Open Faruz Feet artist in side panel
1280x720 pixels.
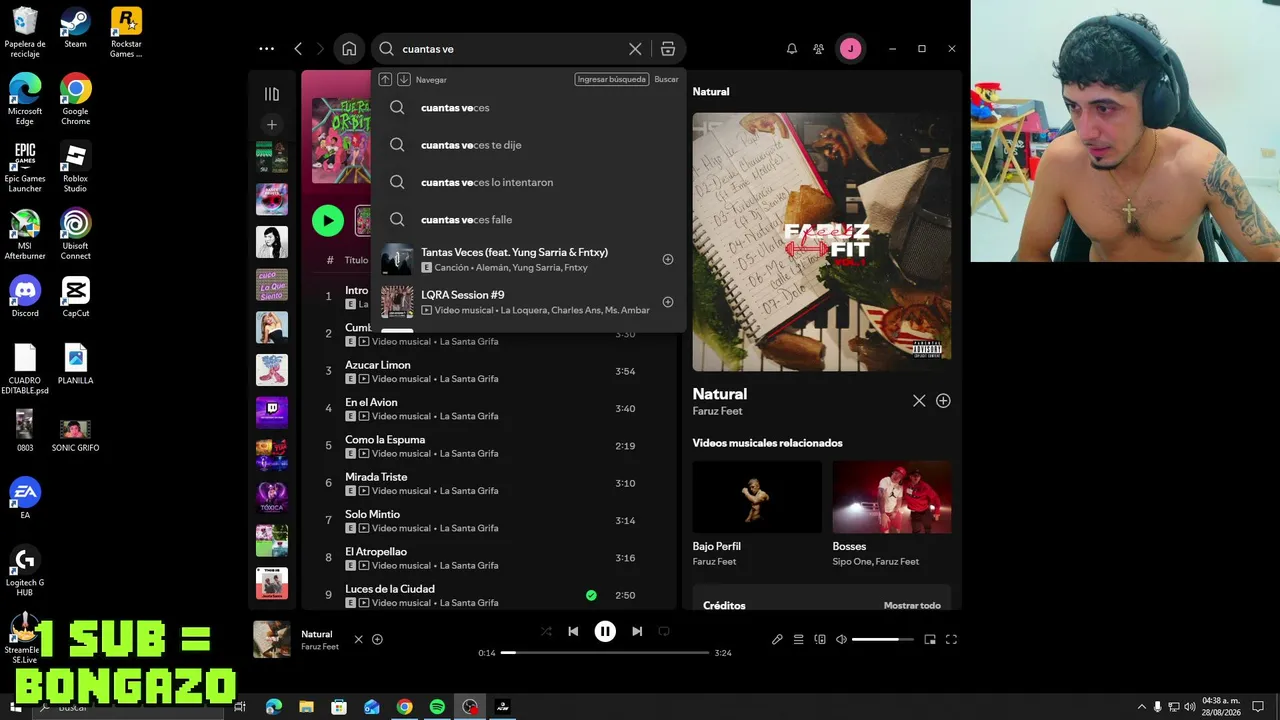pos(717,411)
